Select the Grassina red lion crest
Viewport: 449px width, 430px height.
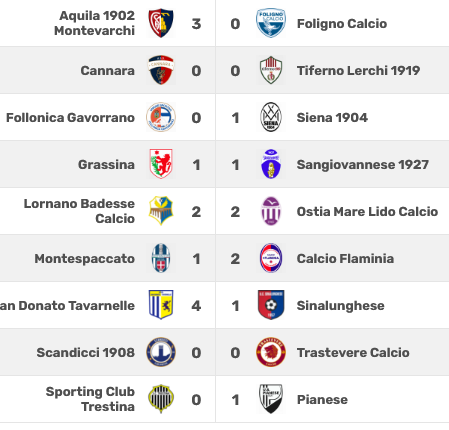click(161, 164)
